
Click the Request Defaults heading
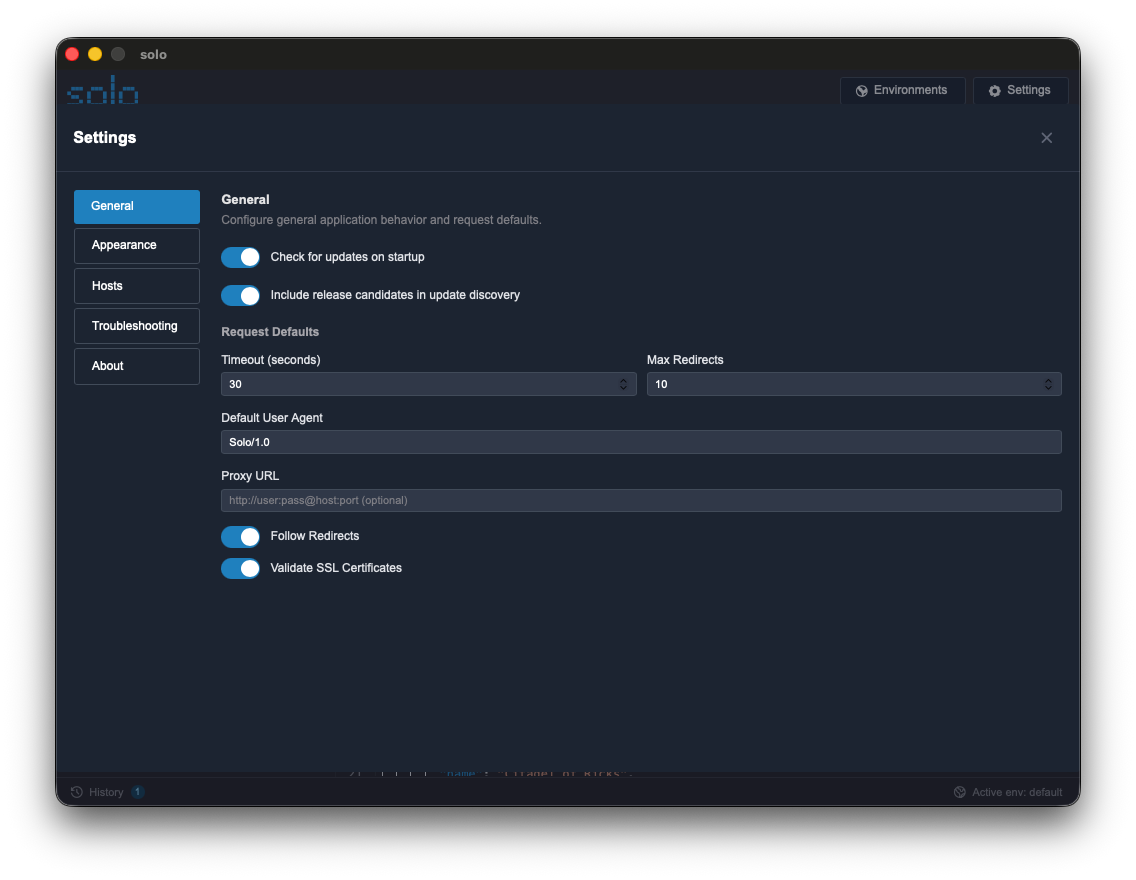tap(270, 332)
